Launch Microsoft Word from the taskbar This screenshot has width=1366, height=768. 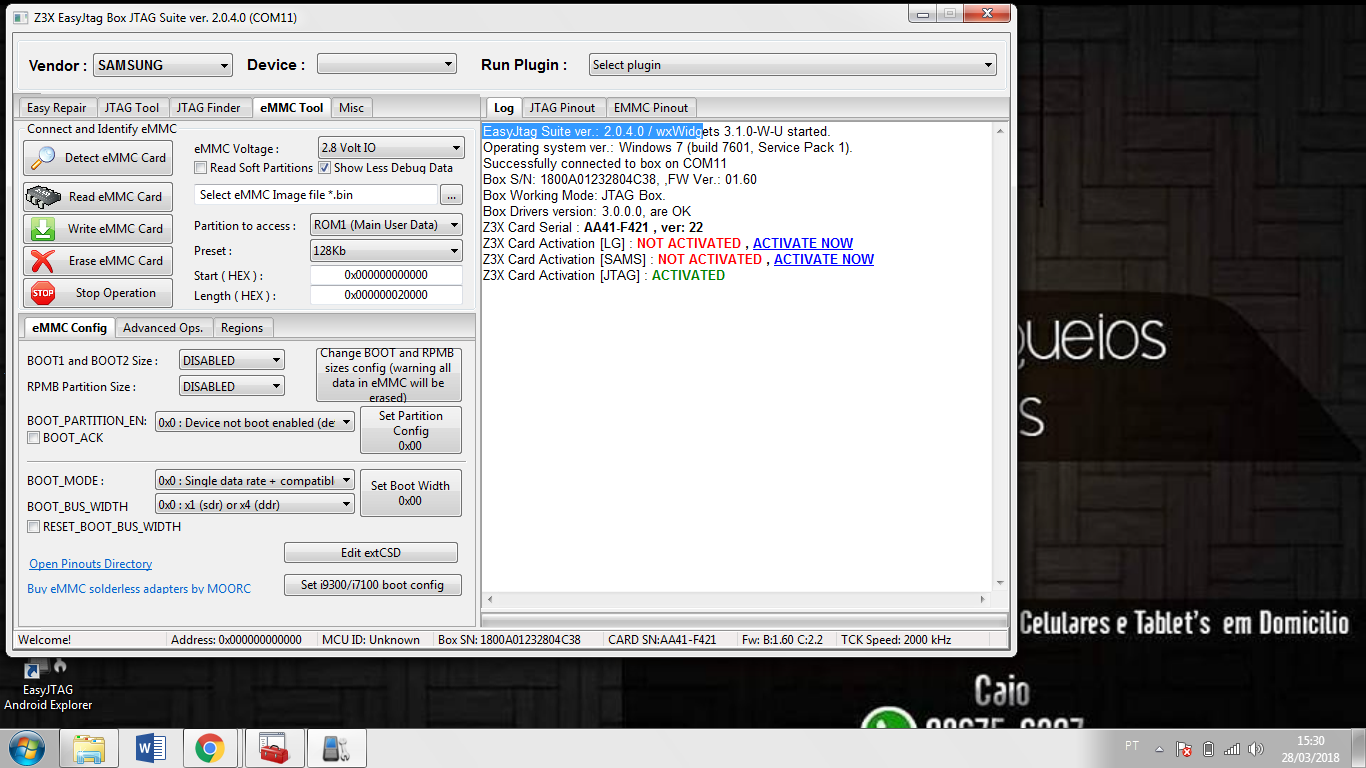[x=149, y=748]
